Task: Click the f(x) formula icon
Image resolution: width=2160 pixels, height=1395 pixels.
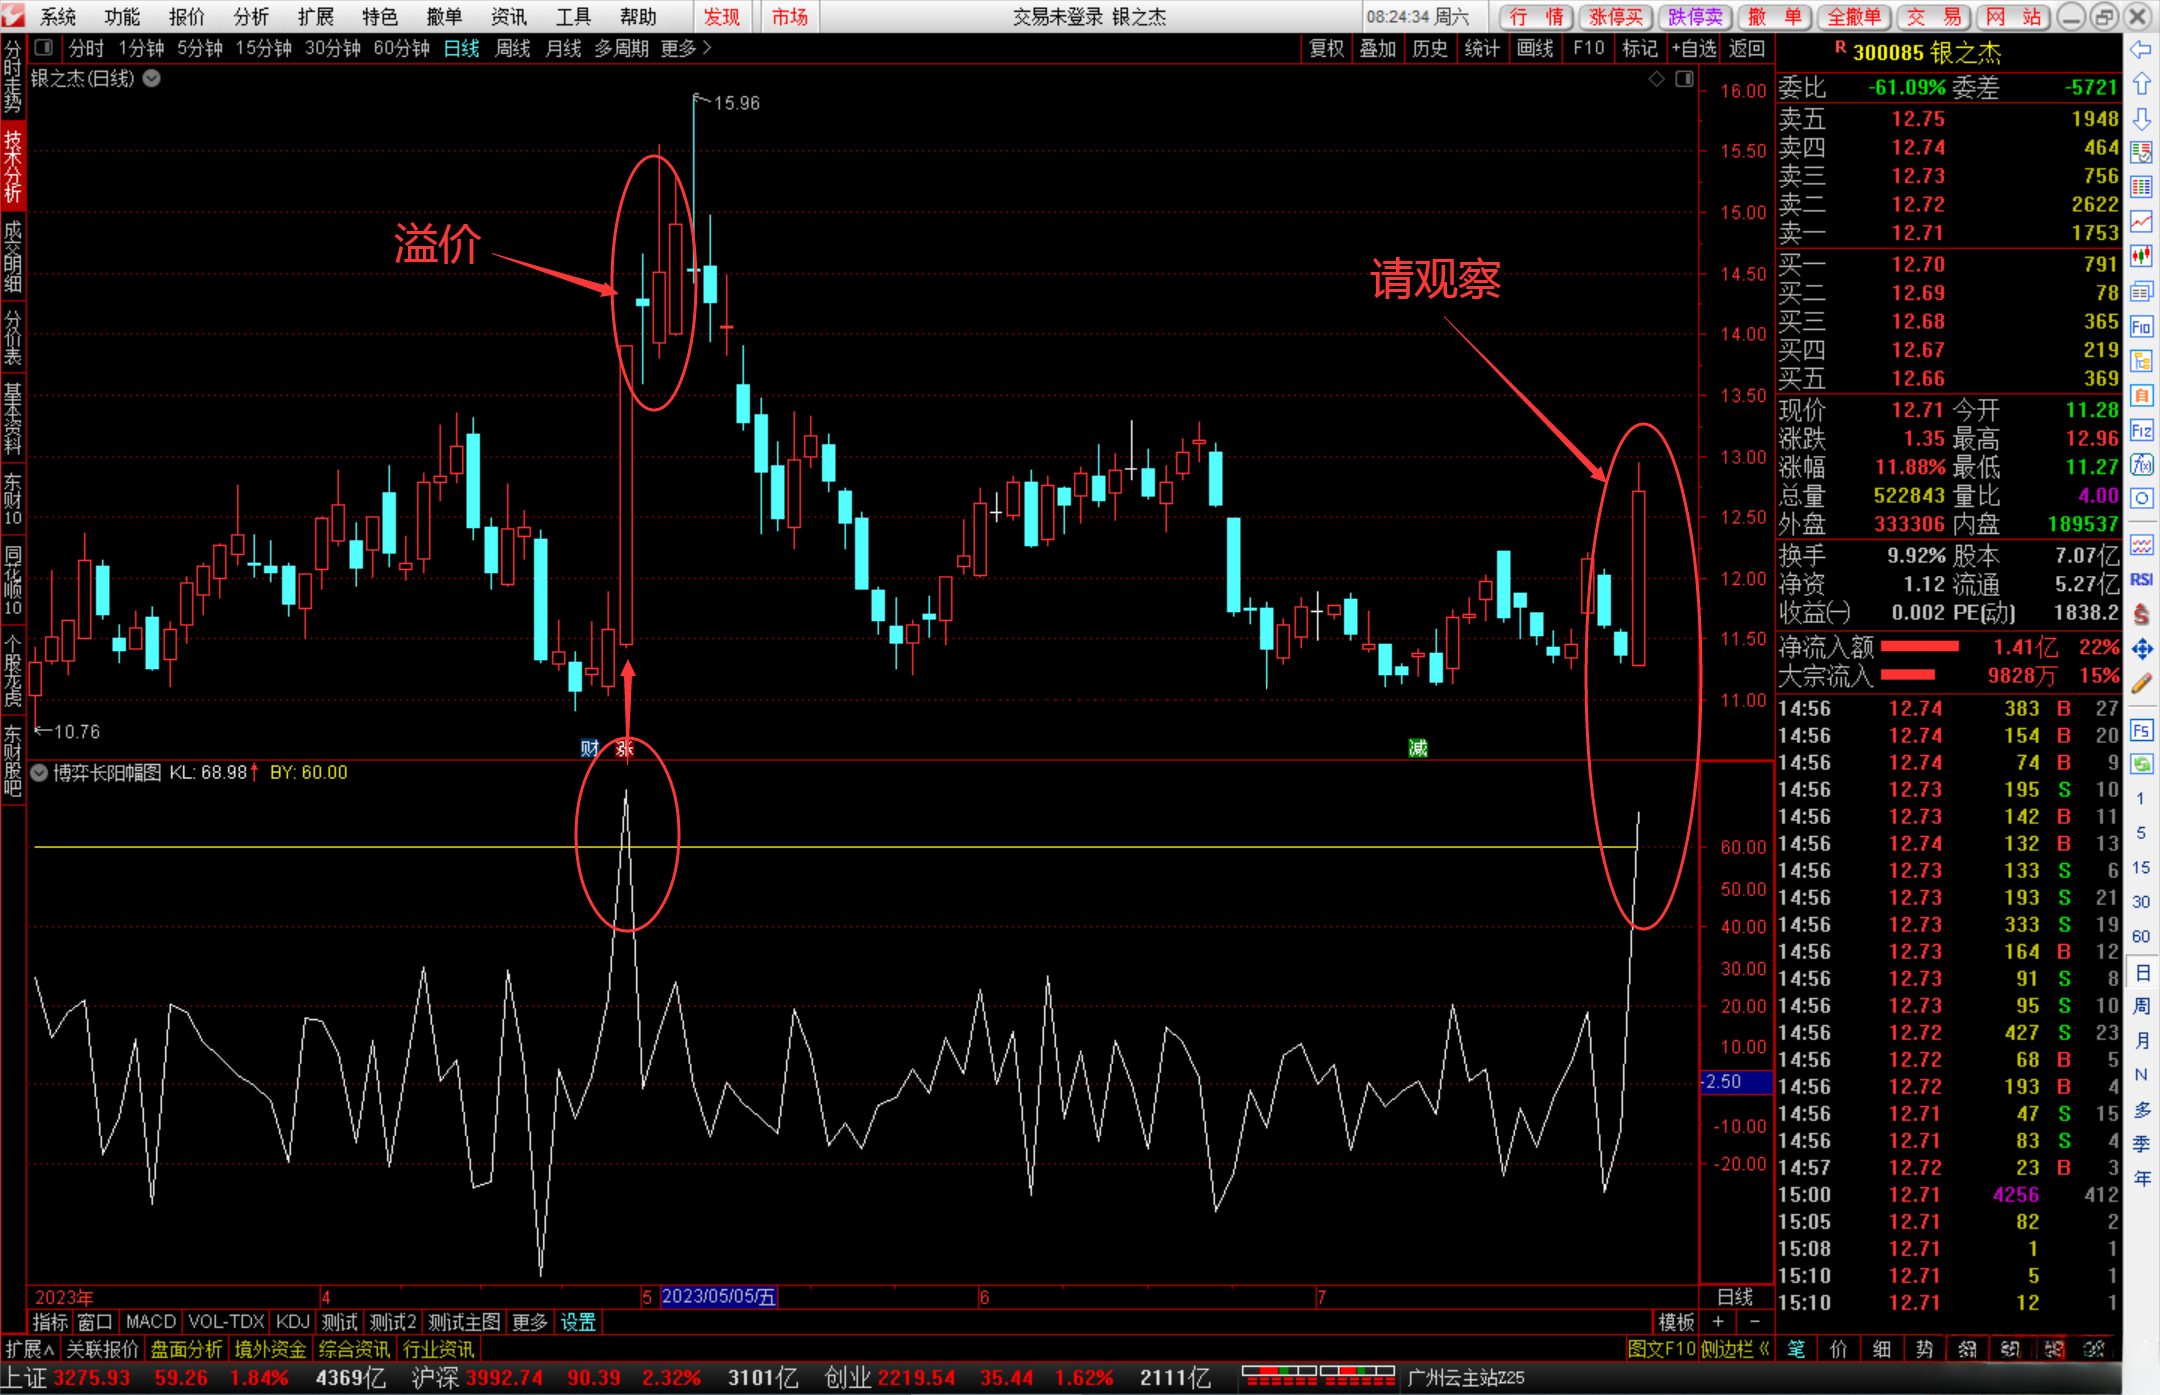Action: (2141, 464)
